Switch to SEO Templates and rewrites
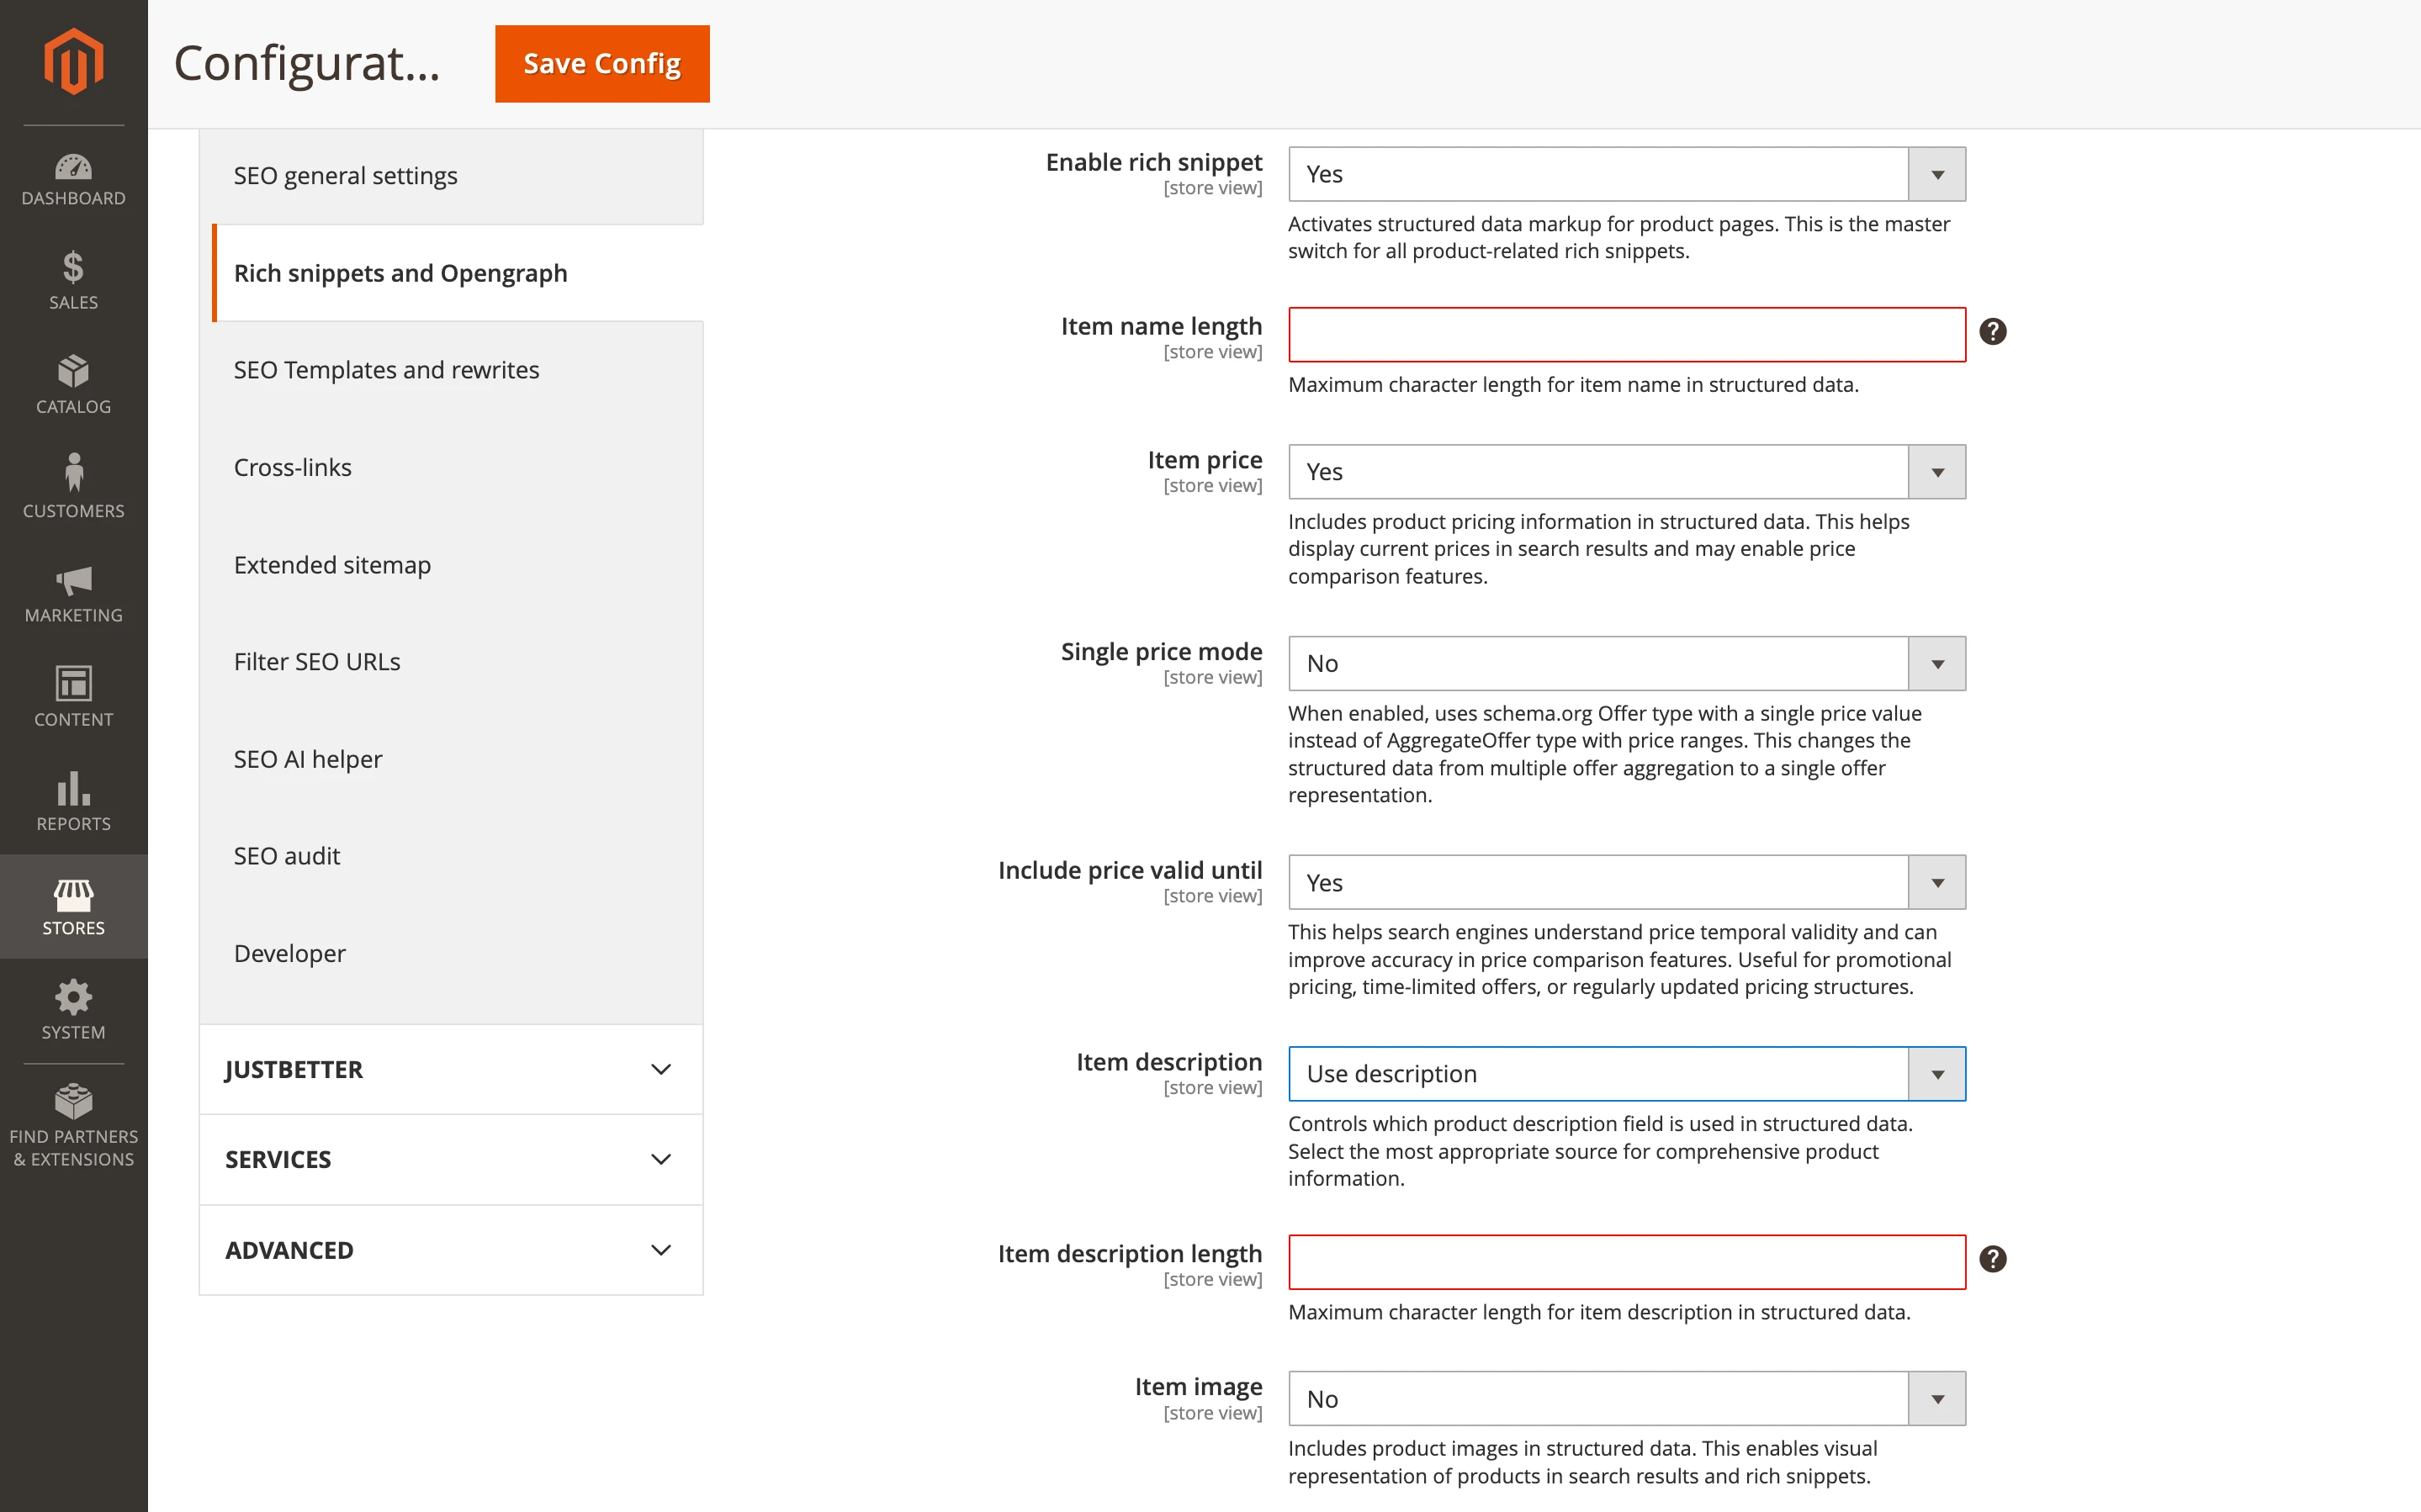The height and width of the screenshot is (1512, 2421). [386, 369]
